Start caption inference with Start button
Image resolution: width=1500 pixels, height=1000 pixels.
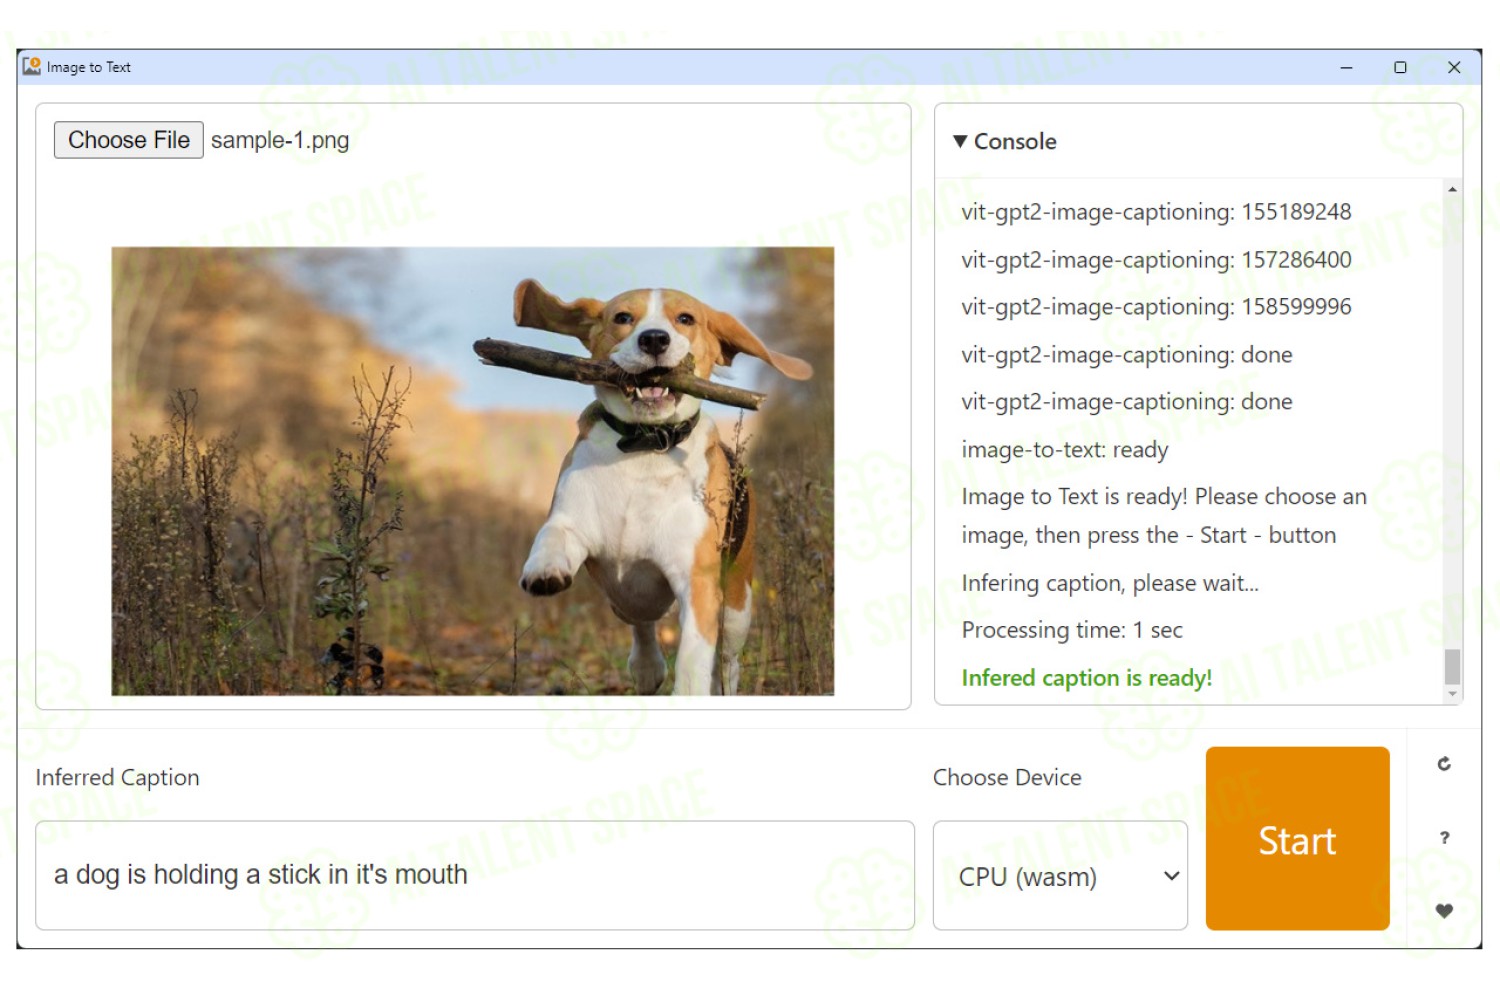pyautogui.click(x=1297, y=839)
